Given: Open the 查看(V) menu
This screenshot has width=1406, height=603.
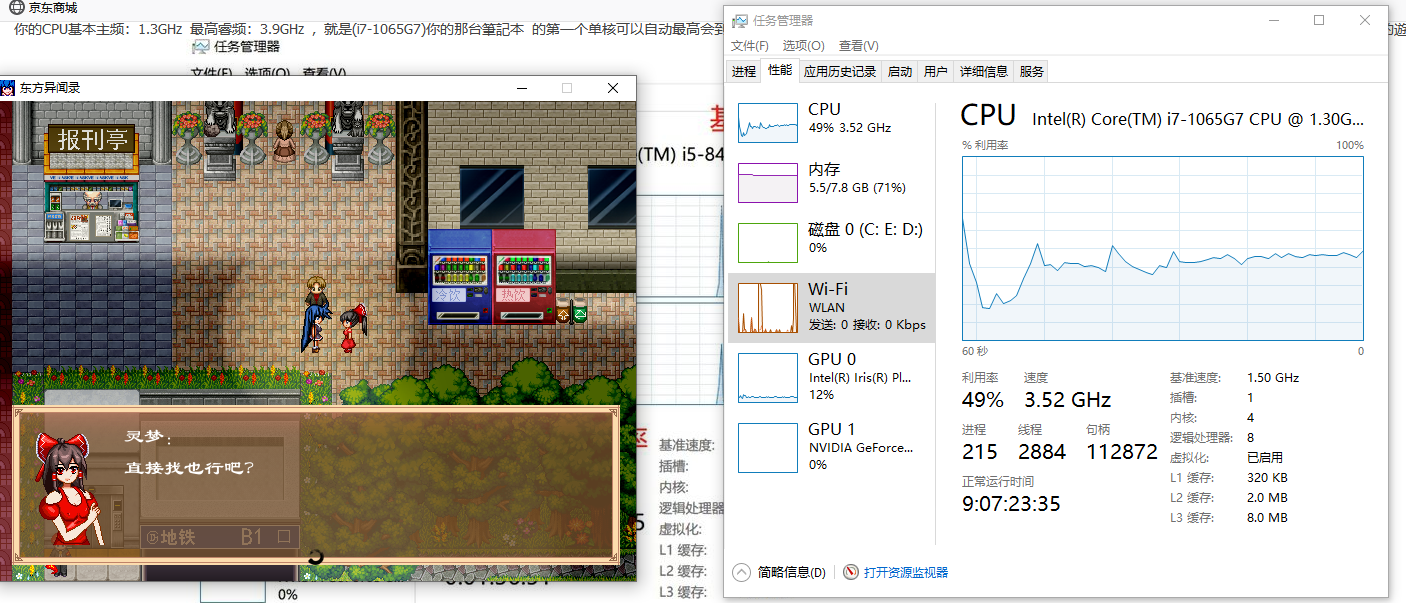Looking at the screenshot, I should pos(859,46).
